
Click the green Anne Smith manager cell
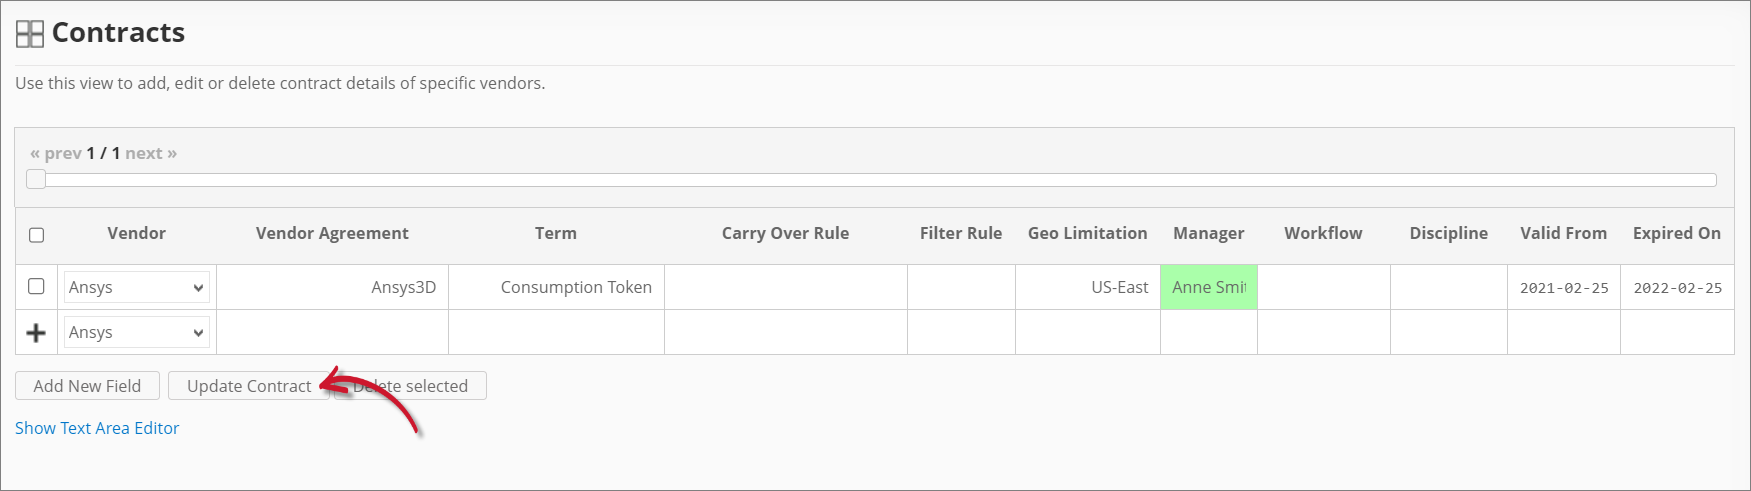pyautogui.click(x=1208, y=287)
